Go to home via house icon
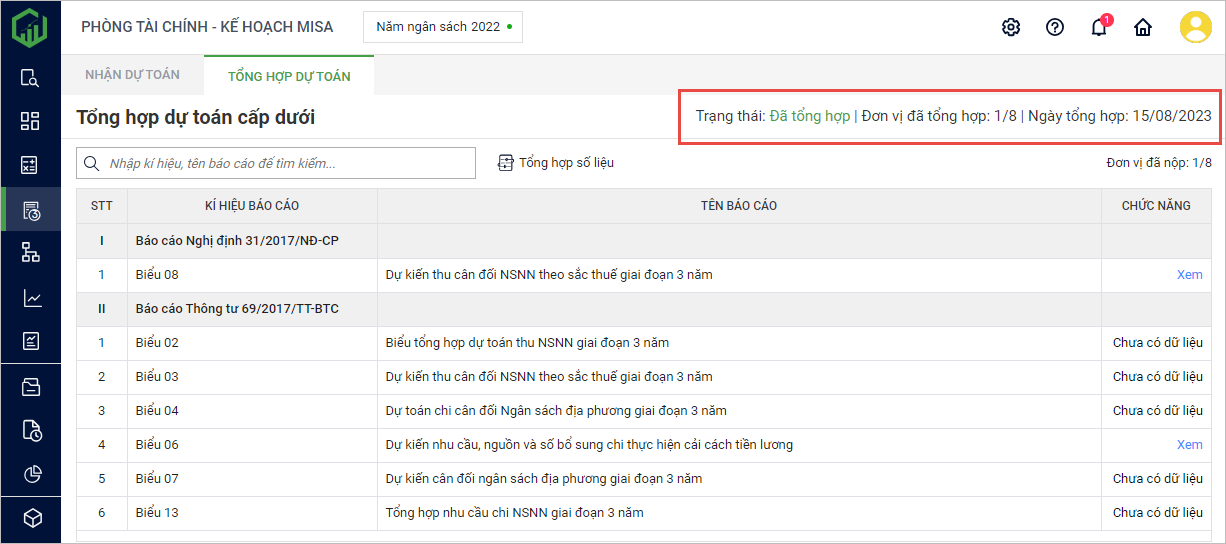 1142,27
